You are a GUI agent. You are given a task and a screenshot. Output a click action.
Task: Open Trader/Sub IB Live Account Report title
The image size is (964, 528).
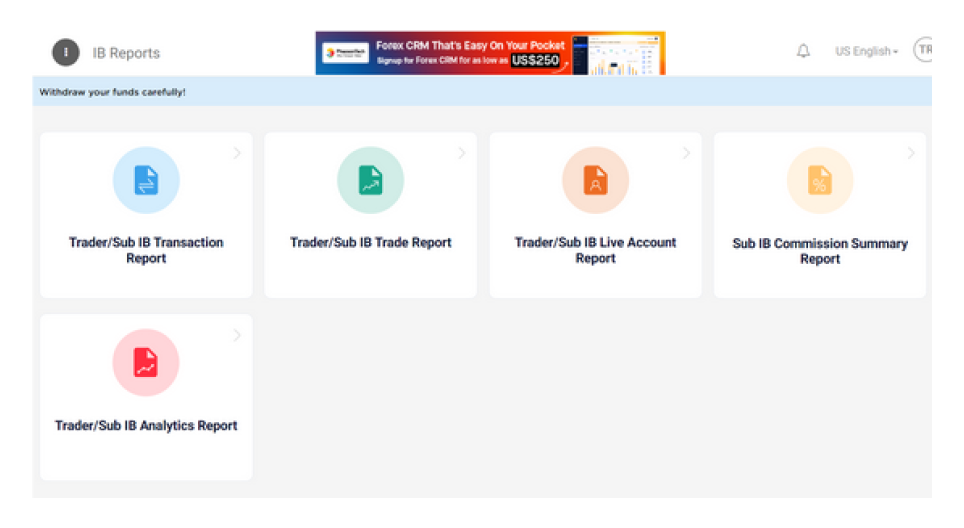595,250
